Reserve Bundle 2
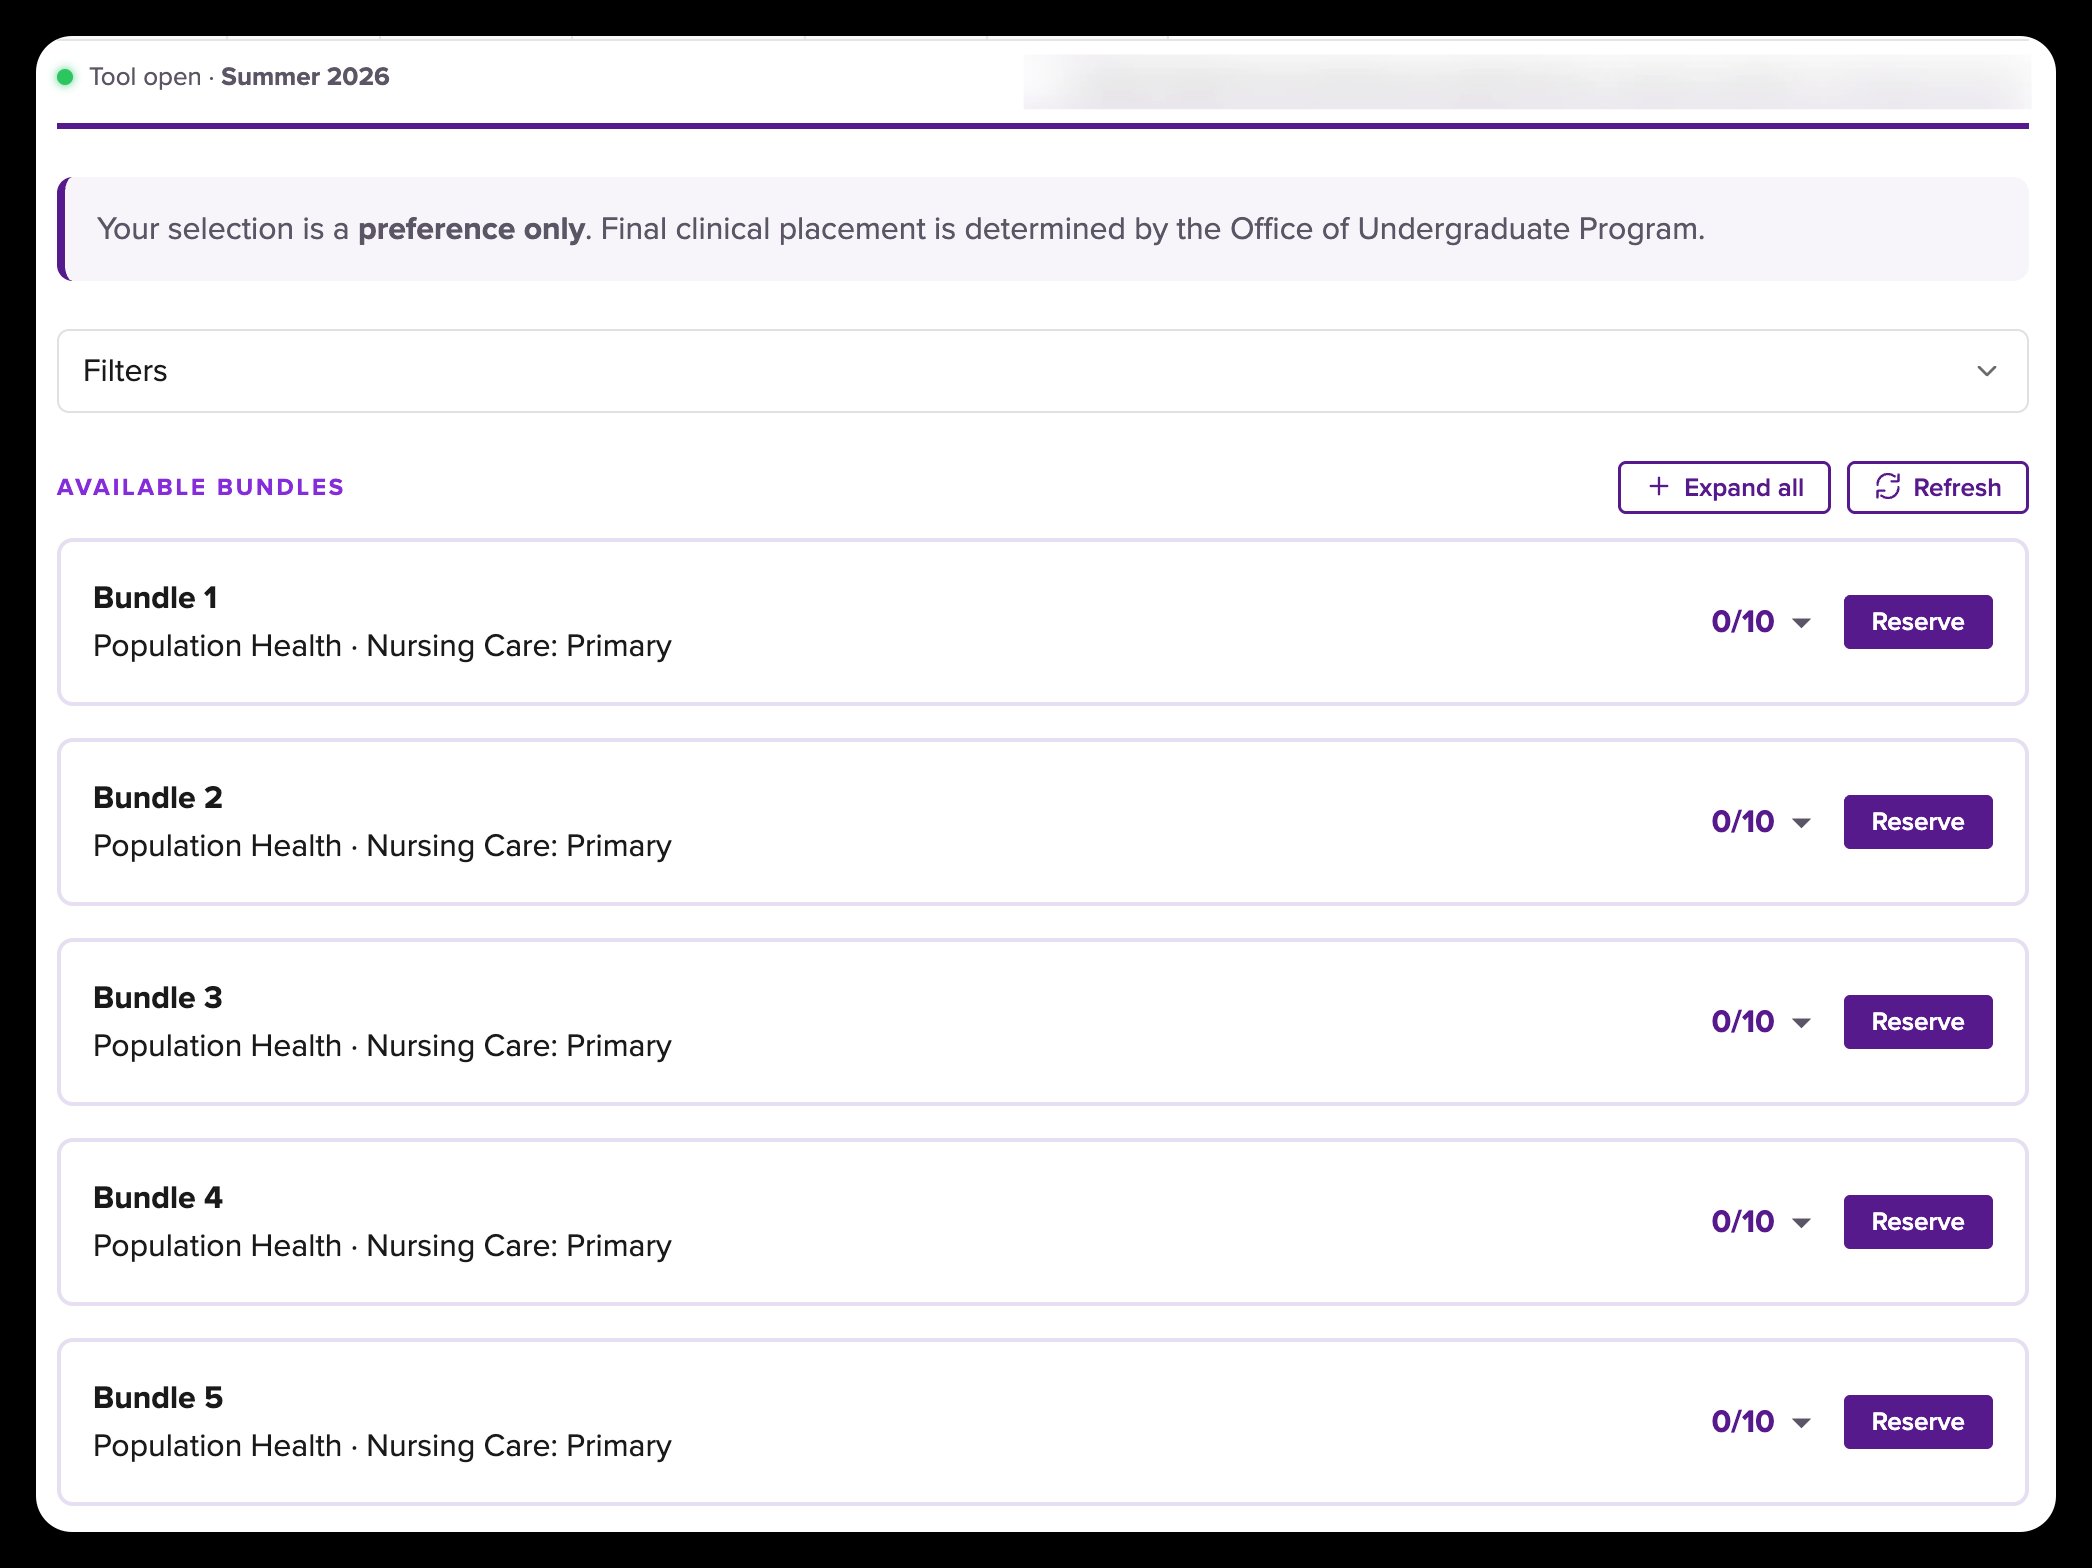Screen dimensions: 2092x1568 point(1917,822)
